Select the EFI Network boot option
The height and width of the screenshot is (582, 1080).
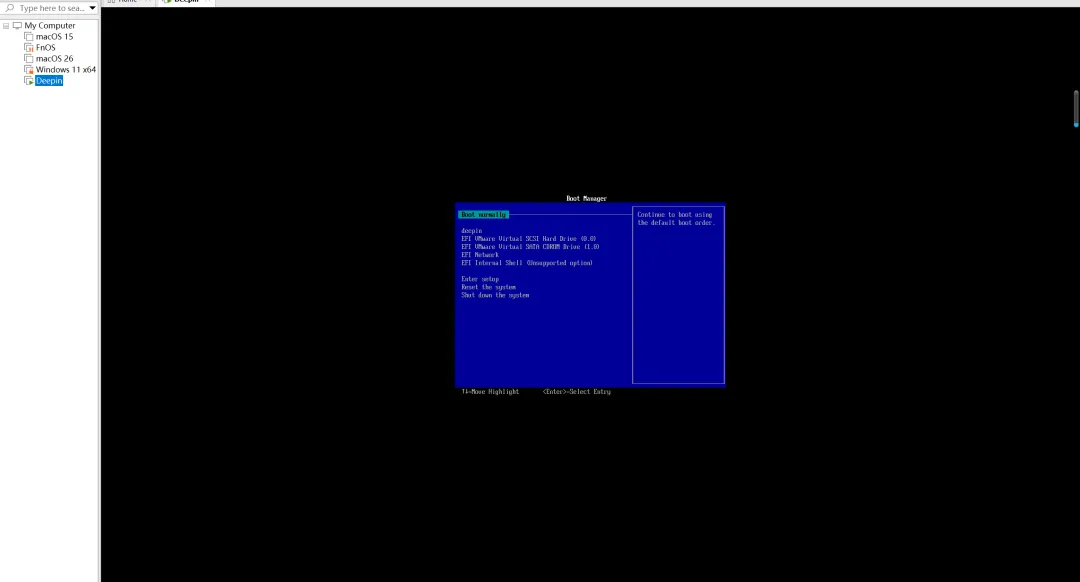point(480,255)
